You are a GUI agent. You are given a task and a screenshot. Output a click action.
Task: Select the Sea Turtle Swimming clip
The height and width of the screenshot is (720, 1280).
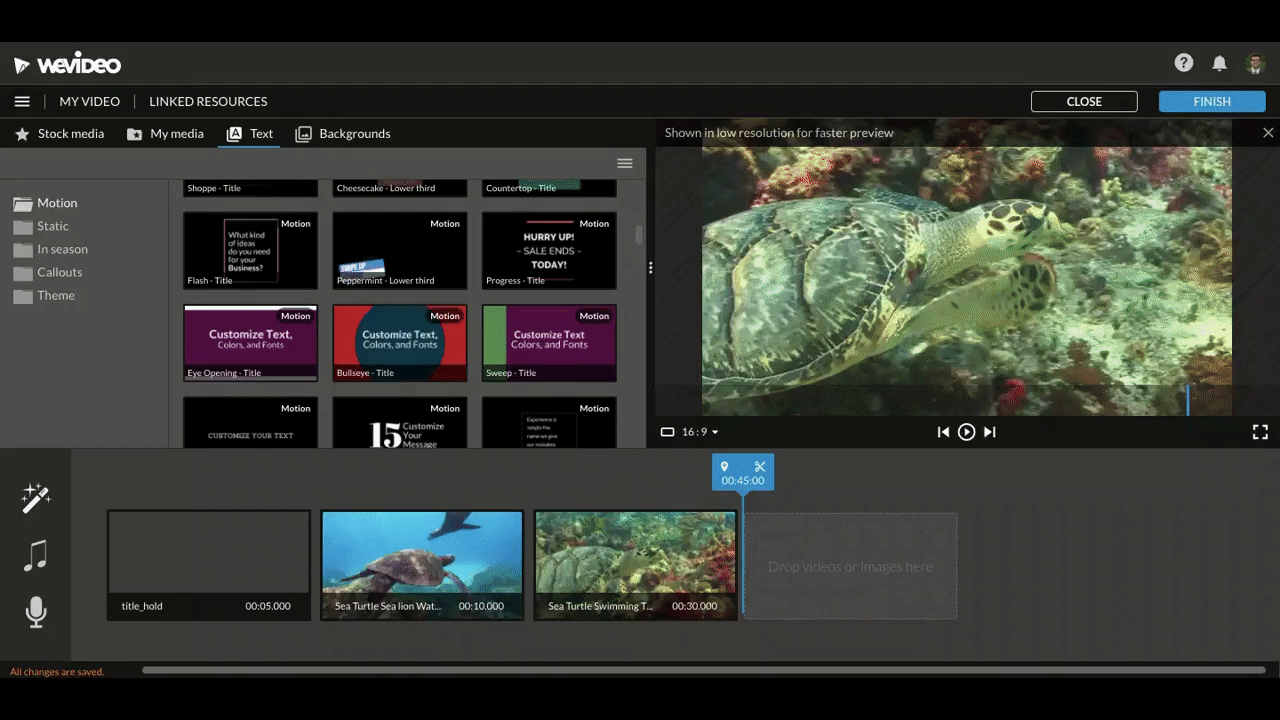click(x=636, y=565)
